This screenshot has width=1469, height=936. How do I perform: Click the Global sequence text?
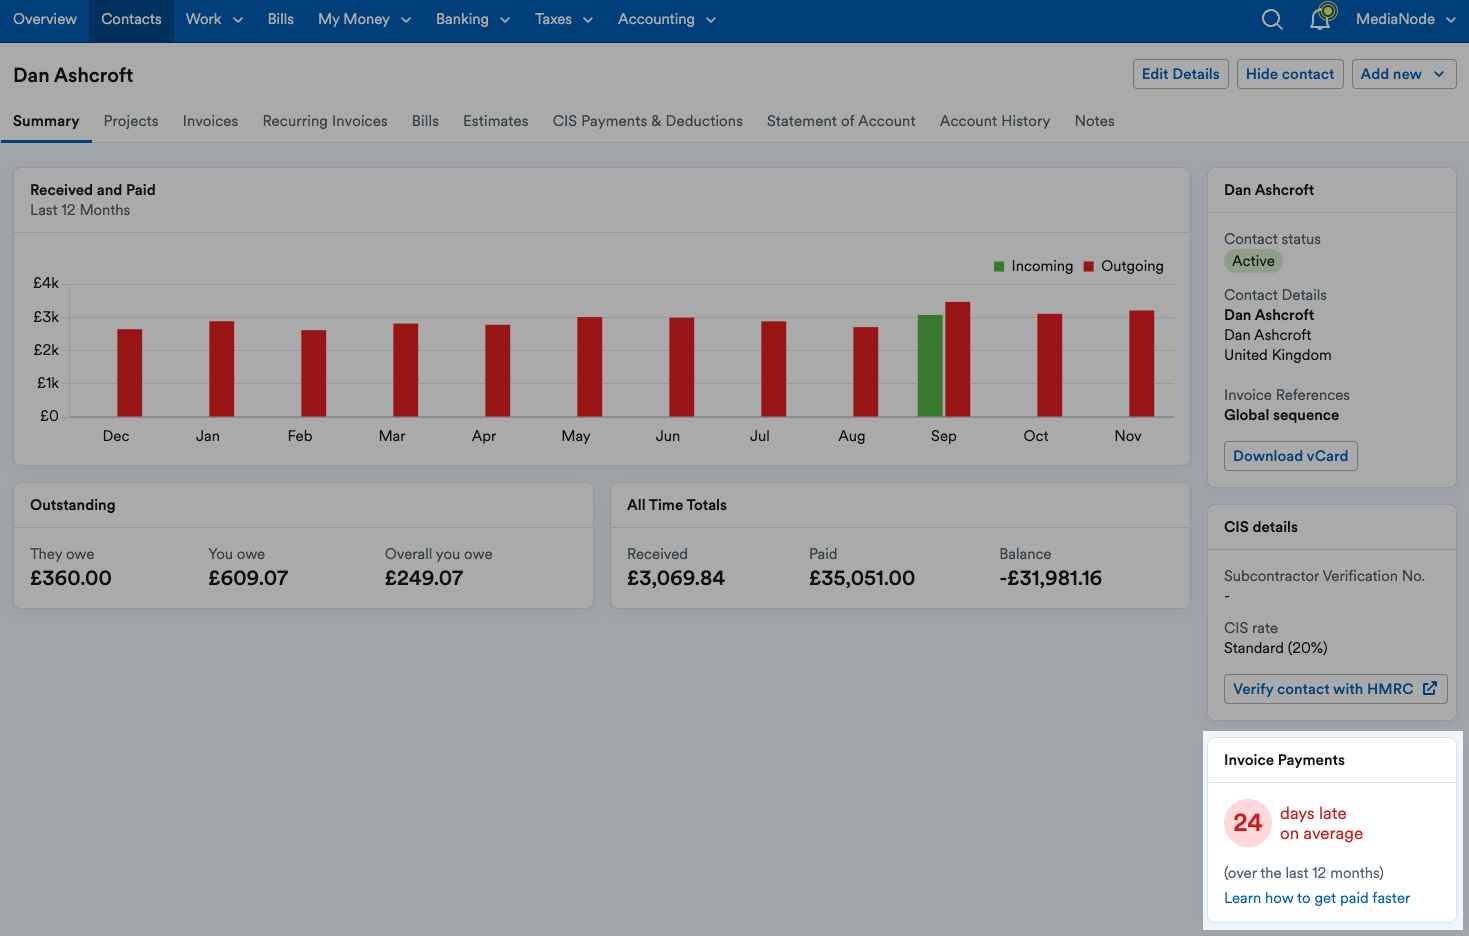[1281, 415]
